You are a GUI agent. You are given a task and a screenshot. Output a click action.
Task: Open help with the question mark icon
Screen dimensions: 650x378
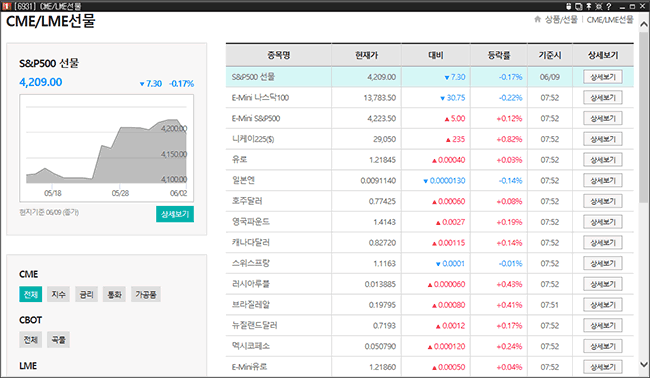pos(609,6)
